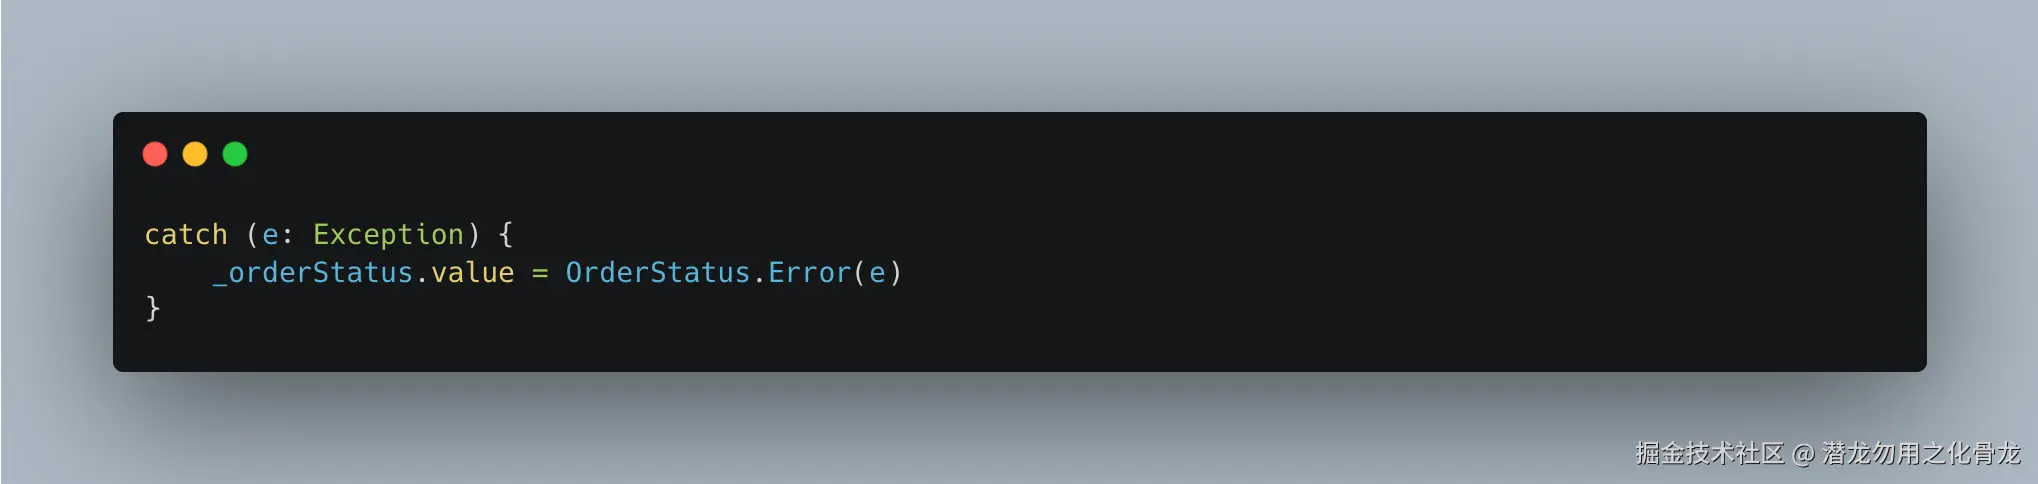Image resolution: width=2038 pixels, height=484 pixels.
Task: Click the Exception type name
Action: point(388,235)
